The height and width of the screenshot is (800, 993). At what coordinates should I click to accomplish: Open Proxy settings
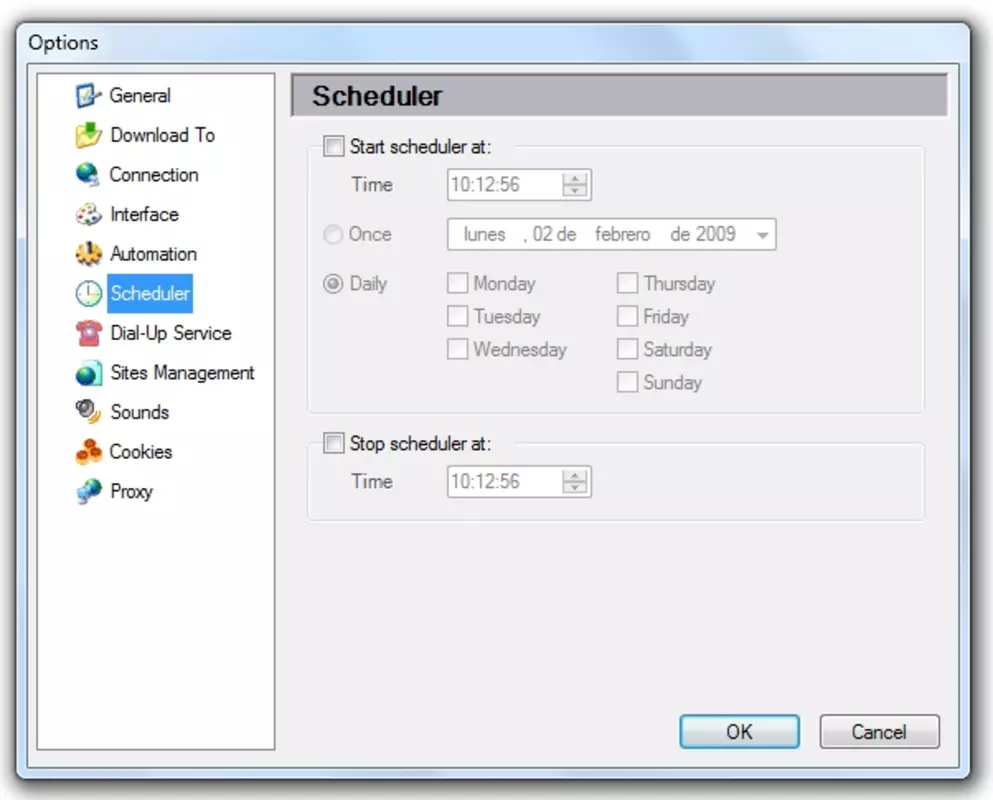(132, 491)
